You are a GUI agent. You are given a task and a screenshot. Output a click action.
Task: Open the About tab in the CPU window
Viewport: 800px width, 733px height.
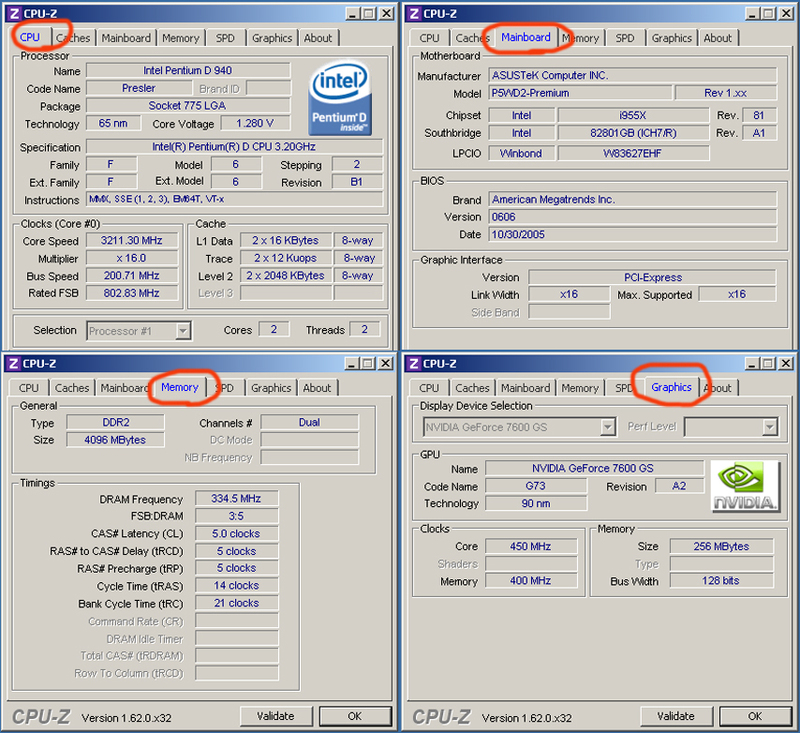[x=318, y=38]
